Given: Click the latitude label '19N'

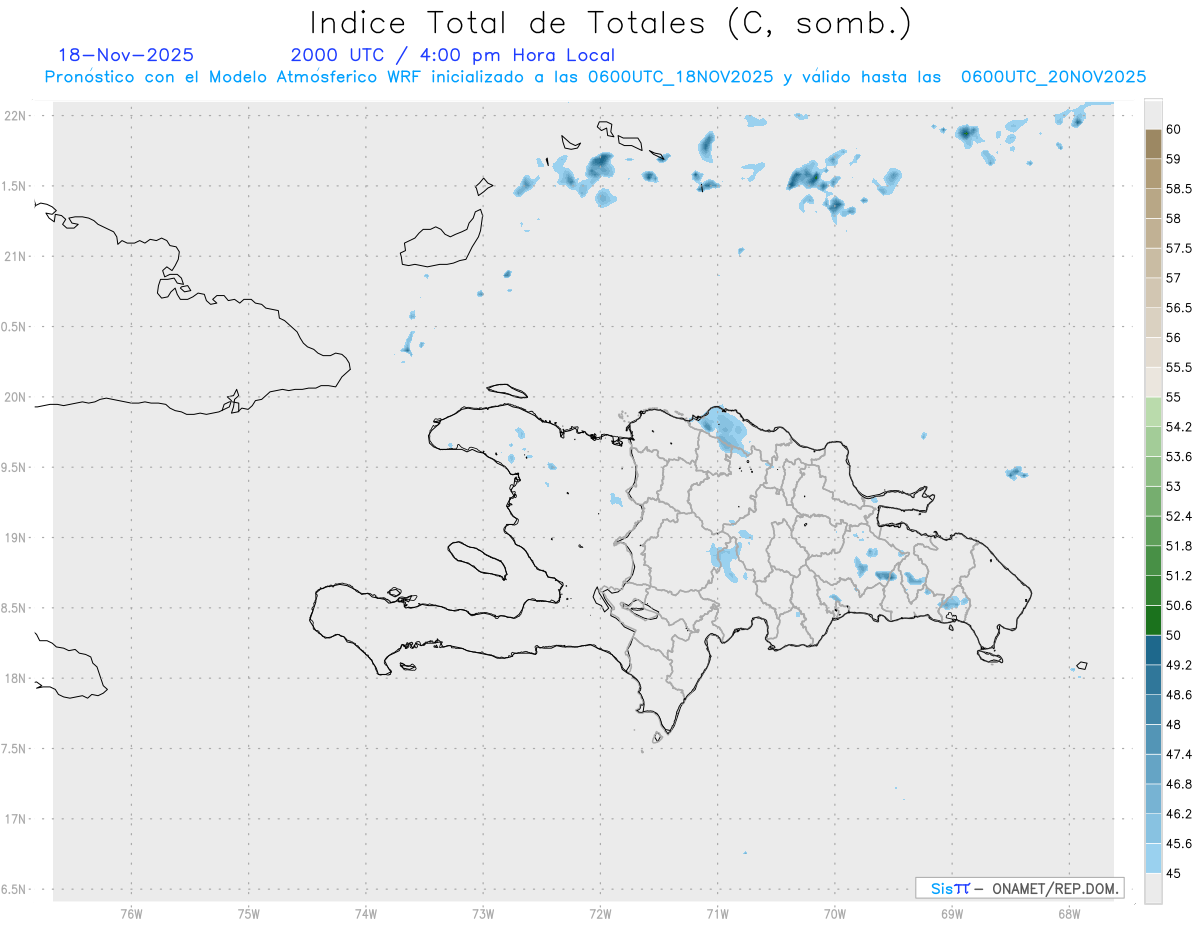Looking at the screenshot, I should click(17, 537).
